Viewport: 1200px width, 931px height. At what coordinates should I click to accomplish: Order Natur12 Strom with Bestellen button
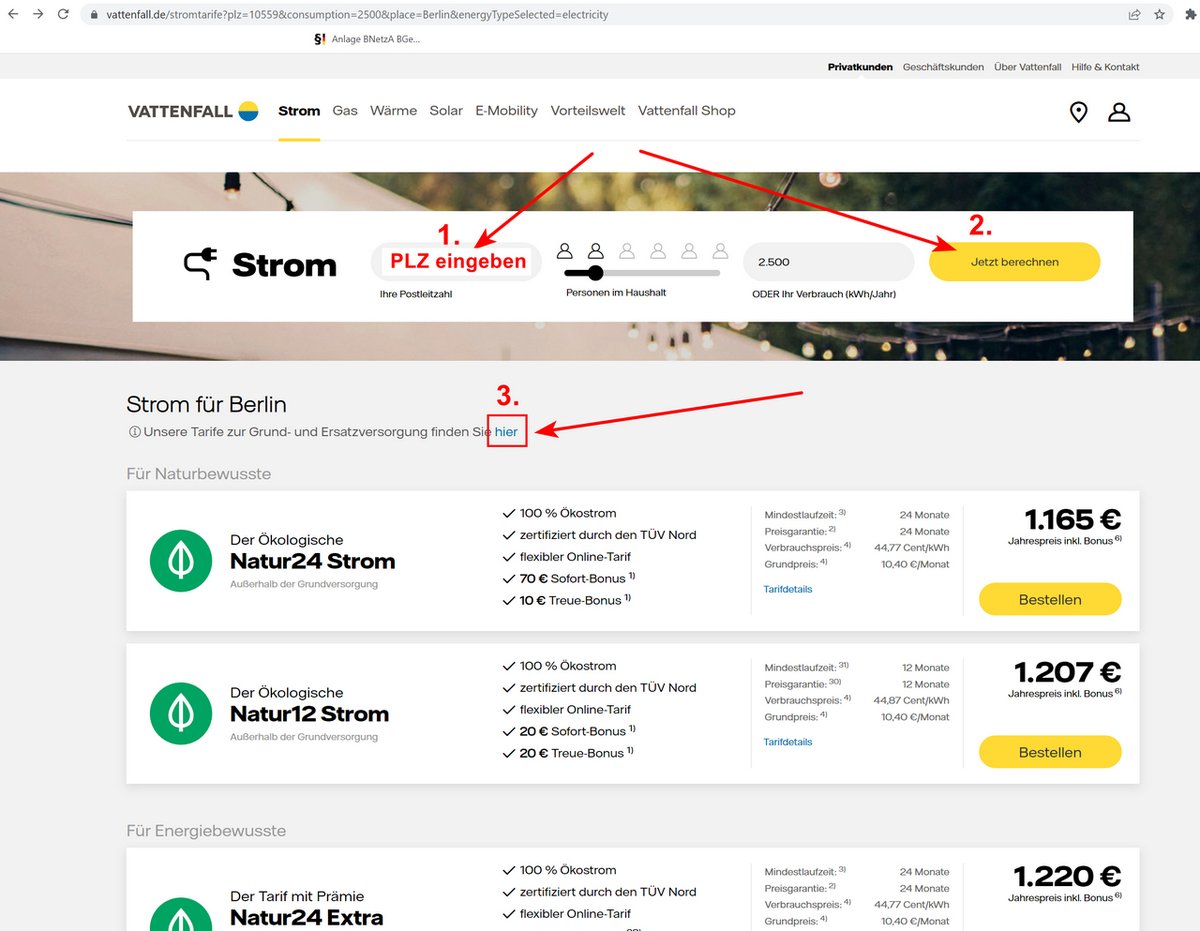click(1050, 752)
